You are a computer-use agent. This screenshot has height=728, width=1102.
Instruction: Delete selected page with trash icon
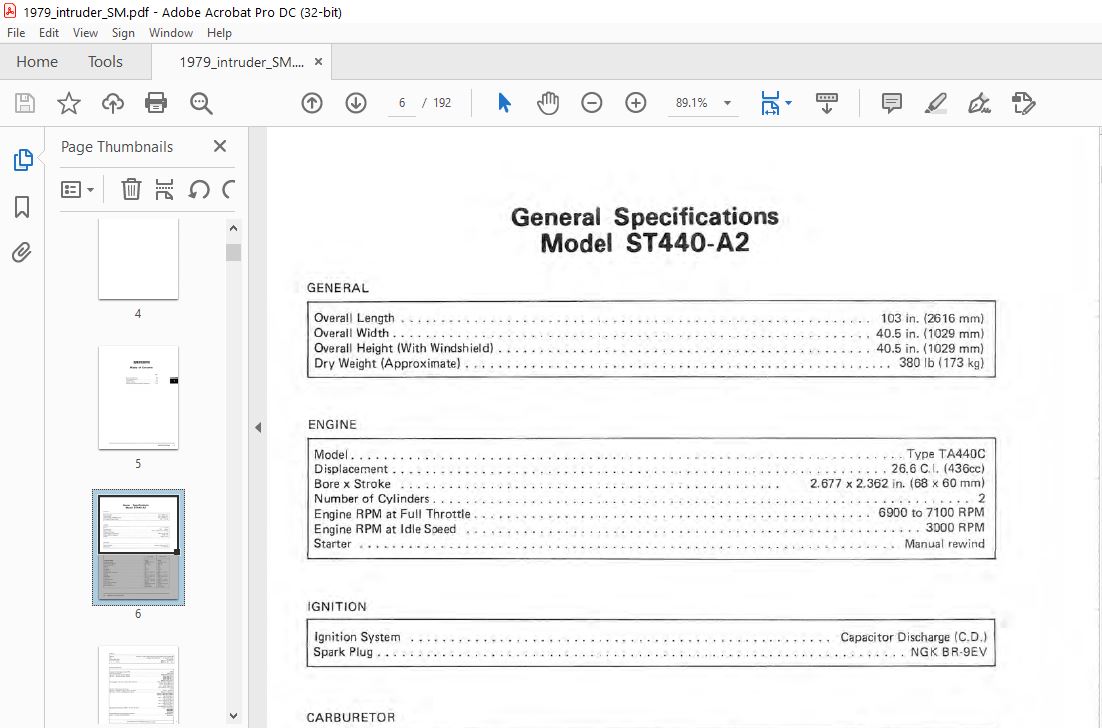[131, 189]
